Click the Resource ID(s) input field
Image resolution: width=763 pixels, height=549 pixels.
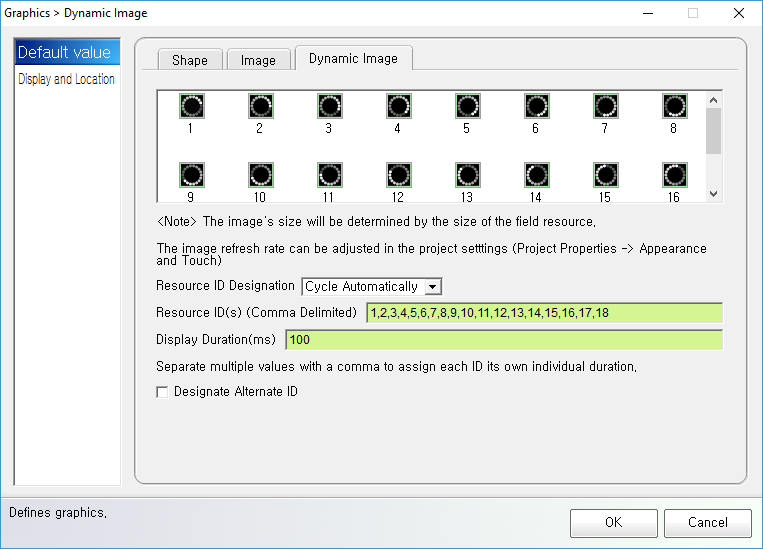coord(543,313)
